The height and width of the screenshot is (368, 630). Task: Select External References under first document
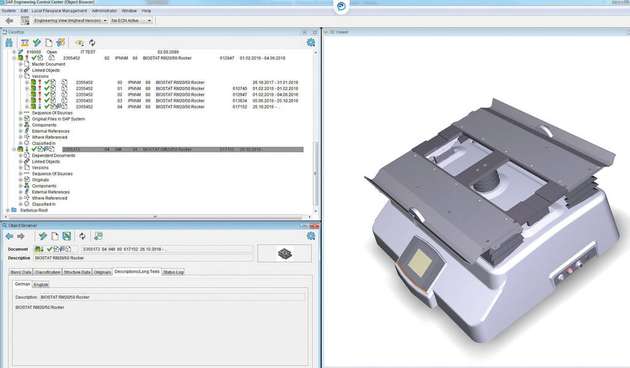[x=51, y=131]
